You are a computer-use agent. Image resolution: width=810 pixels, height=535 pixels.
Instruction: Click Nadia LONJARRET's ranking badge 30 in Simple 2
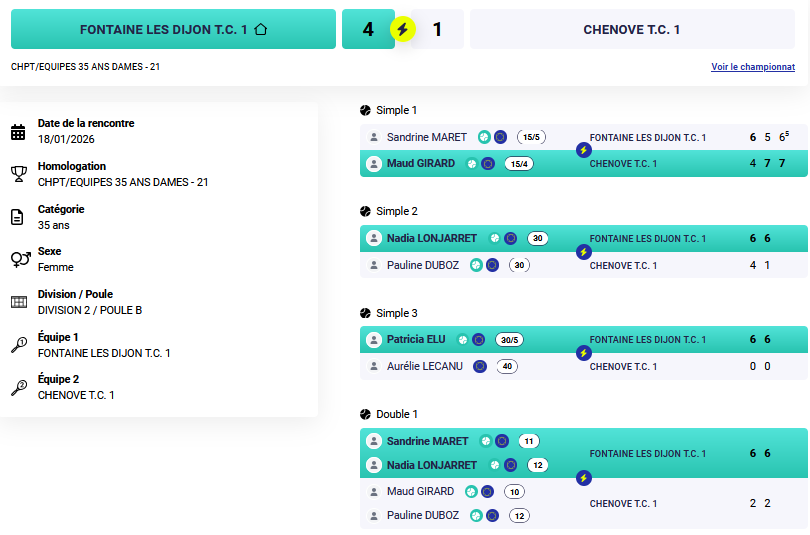point(538,239)
